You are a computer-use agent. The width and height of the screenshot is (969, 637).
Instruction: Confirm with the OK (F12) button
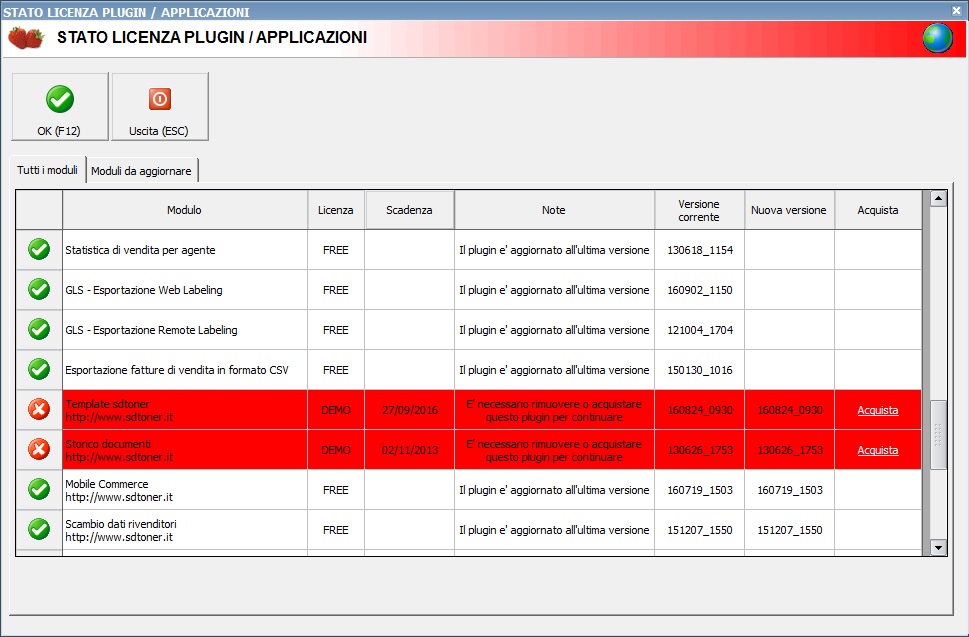point(60,107)
